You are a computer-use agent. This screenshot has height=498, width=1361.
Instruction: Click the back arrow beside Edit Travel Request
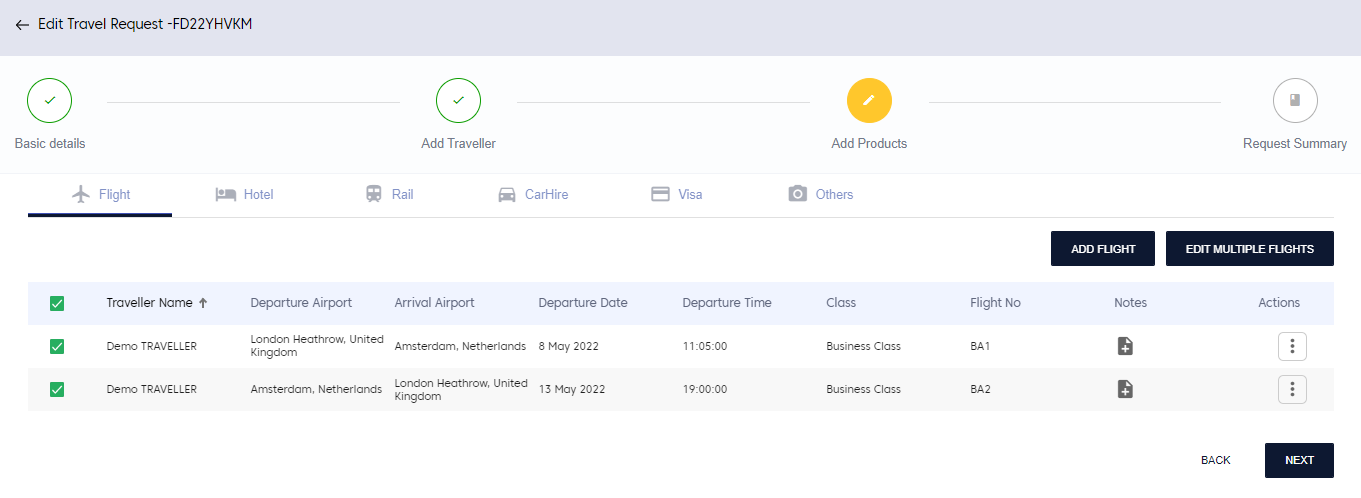click(22, 25)
